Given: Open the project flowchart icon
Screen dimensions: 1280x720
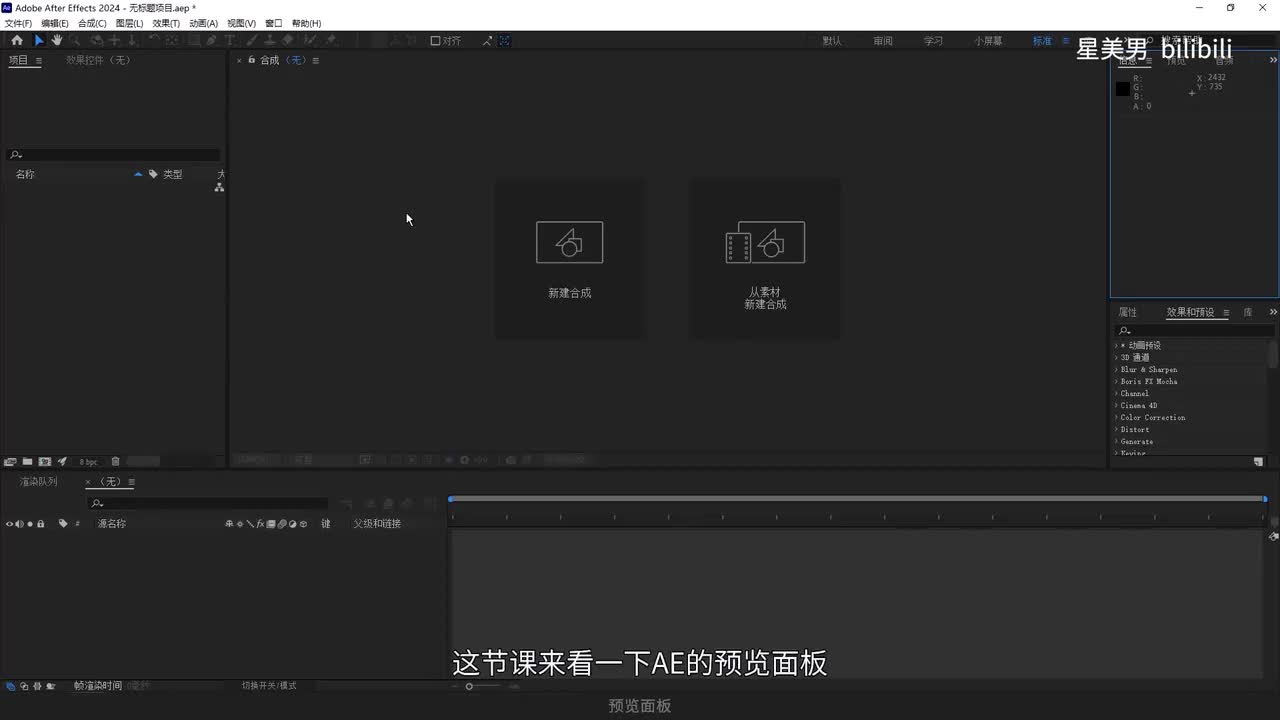Looking at the screenshot, I should 220,187.
